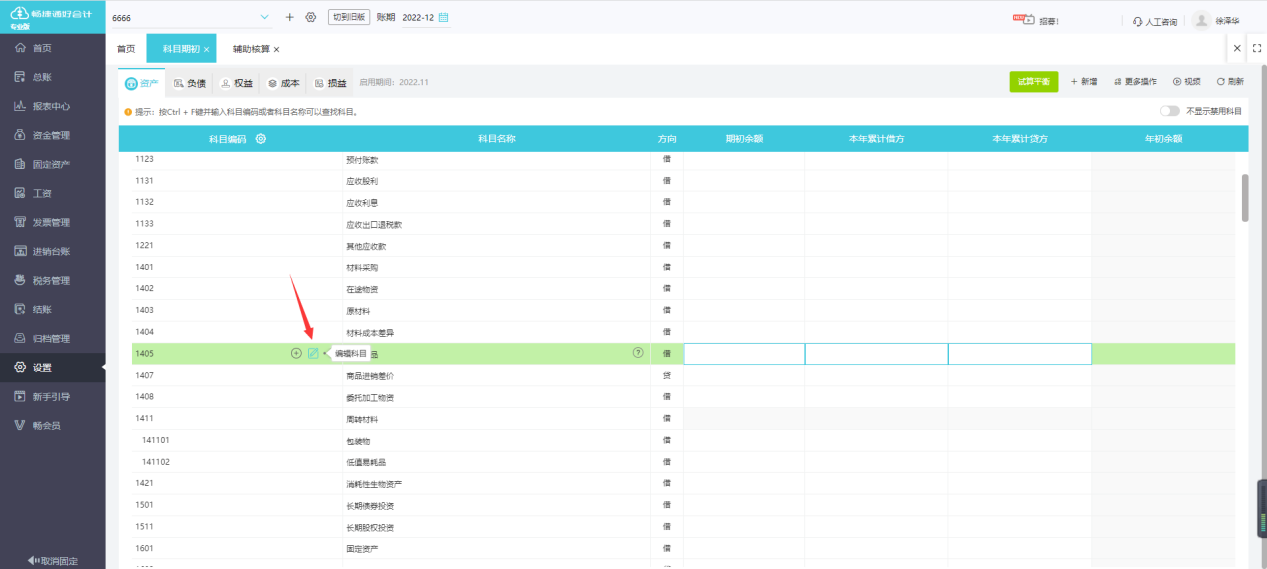This screenshot has width=1267, height=569.
Task: Open the 徐泽华 user account menu
Action: 1216,20
